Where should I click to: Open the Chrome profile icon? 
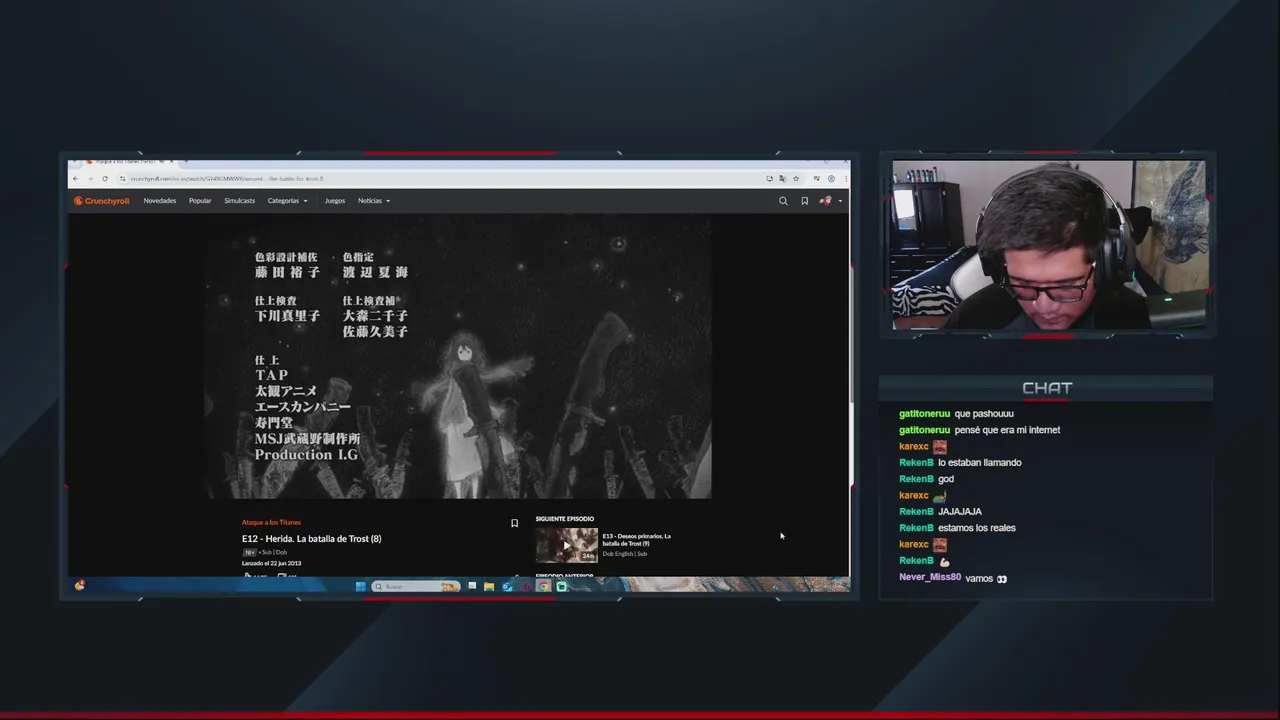click(831, 178)
